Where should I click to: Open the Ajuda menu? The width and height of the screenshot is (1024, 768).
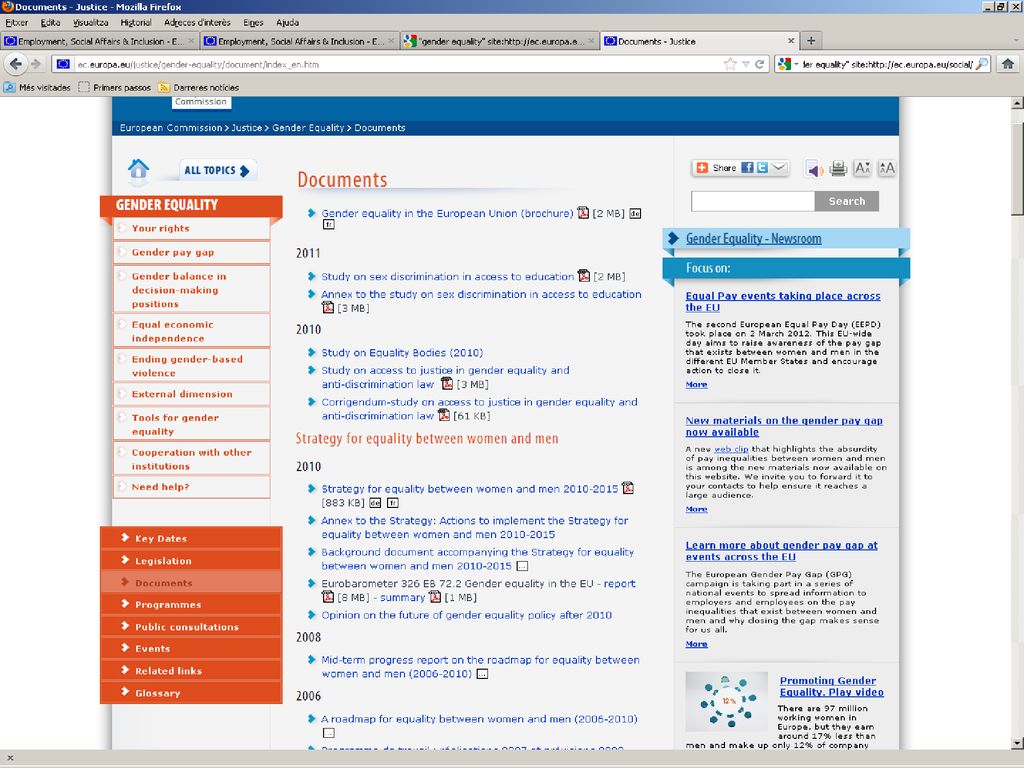click(x=287, y=22)
